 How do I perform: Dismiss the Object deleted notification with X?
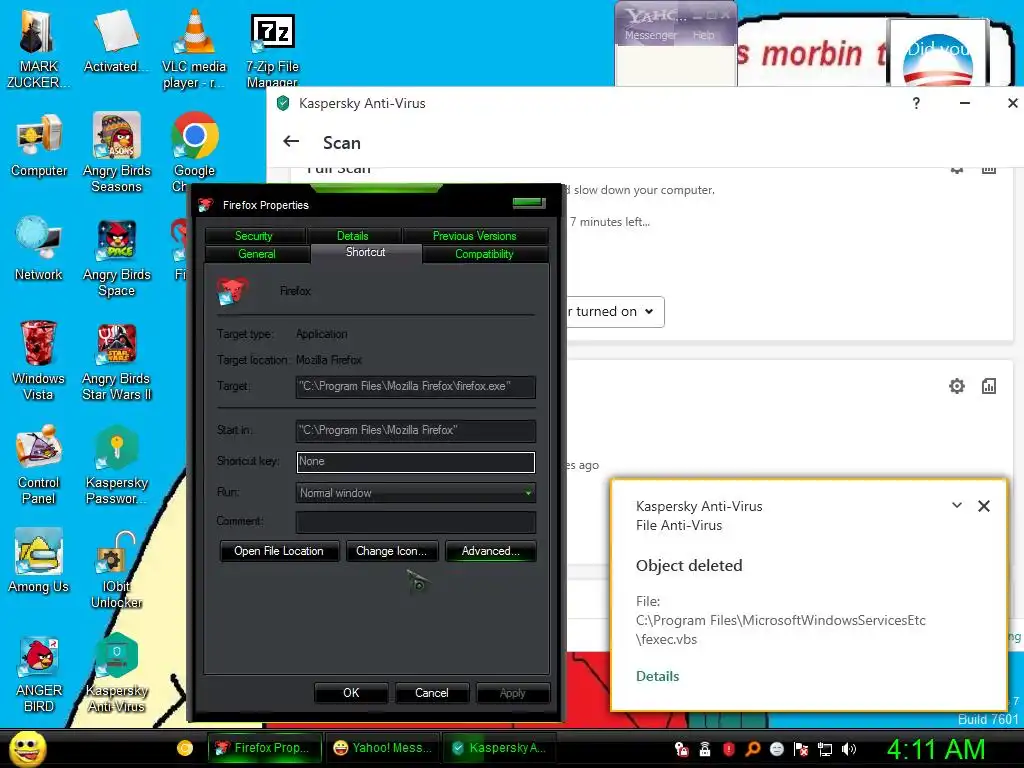tap(984, 506)
